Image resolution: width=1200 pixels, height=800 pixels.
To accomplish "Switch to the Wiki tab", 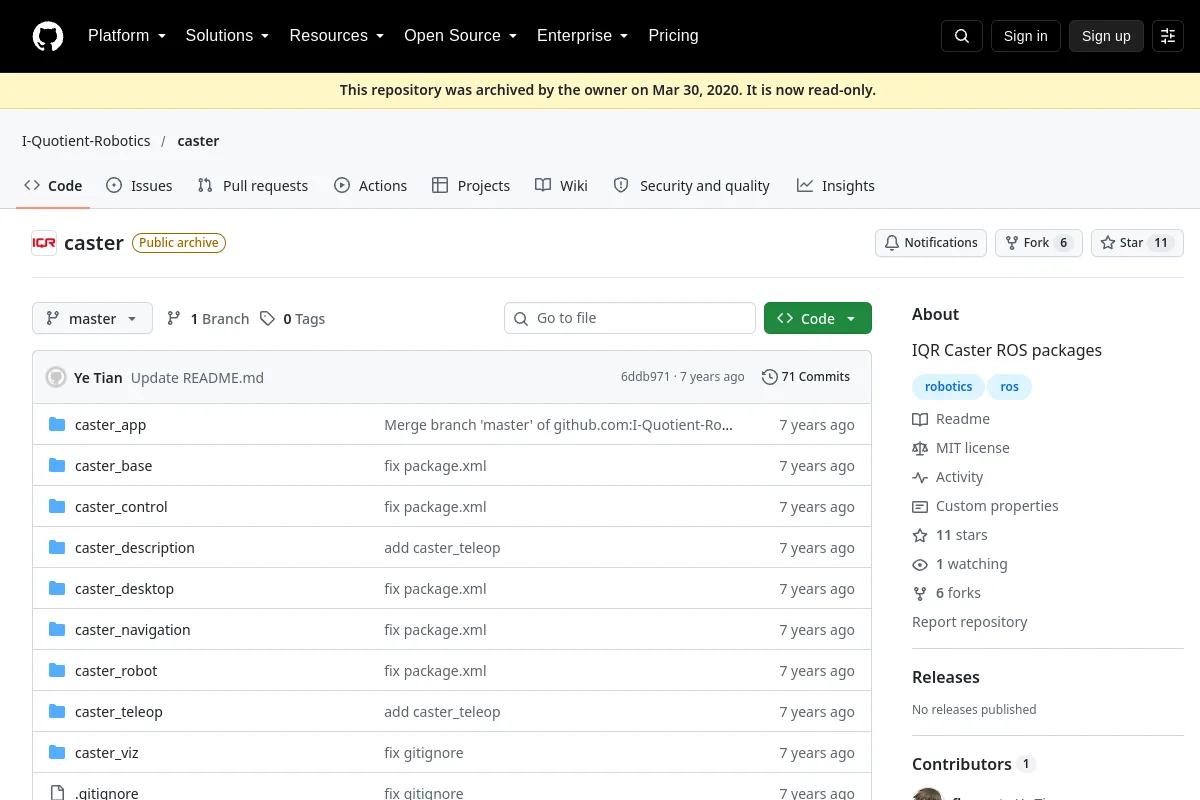I will click(562, 186).
